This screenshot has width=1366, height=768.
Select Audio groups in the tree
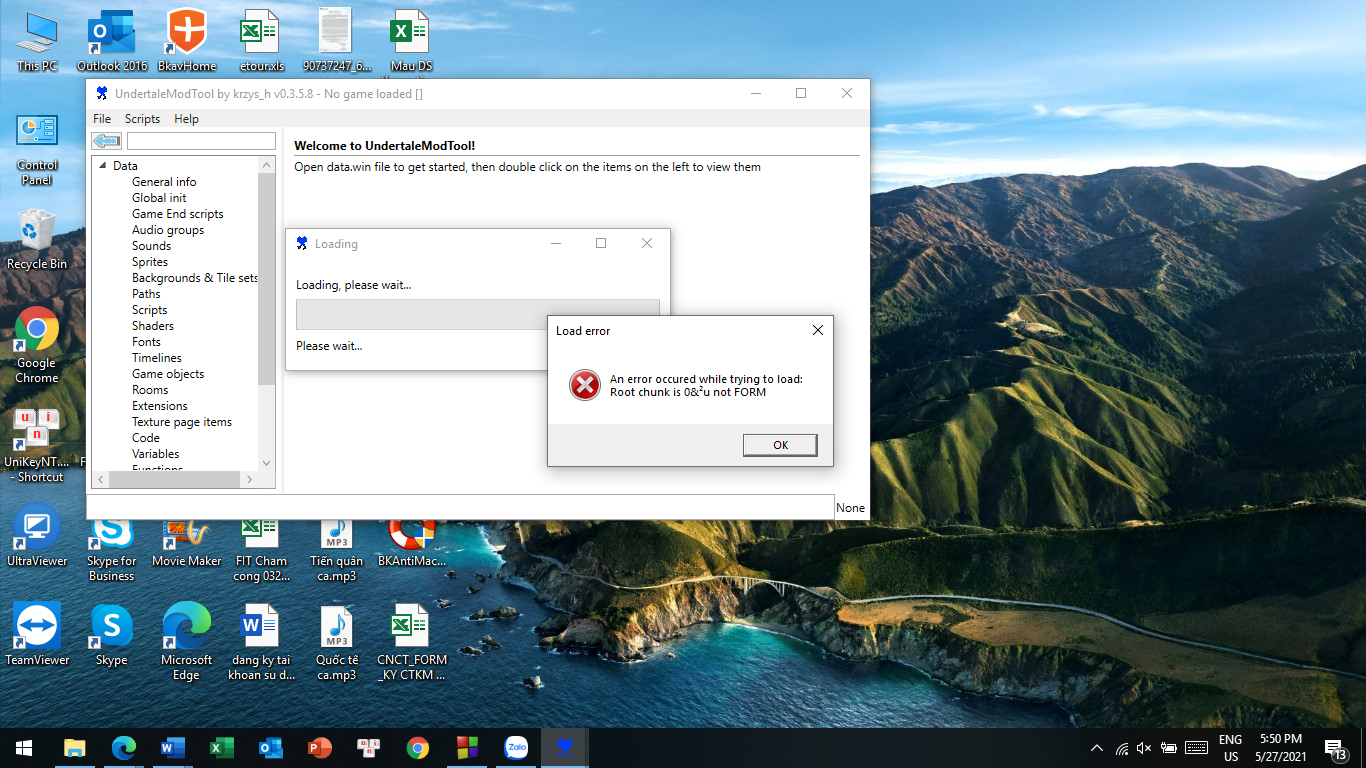(168, 230)
